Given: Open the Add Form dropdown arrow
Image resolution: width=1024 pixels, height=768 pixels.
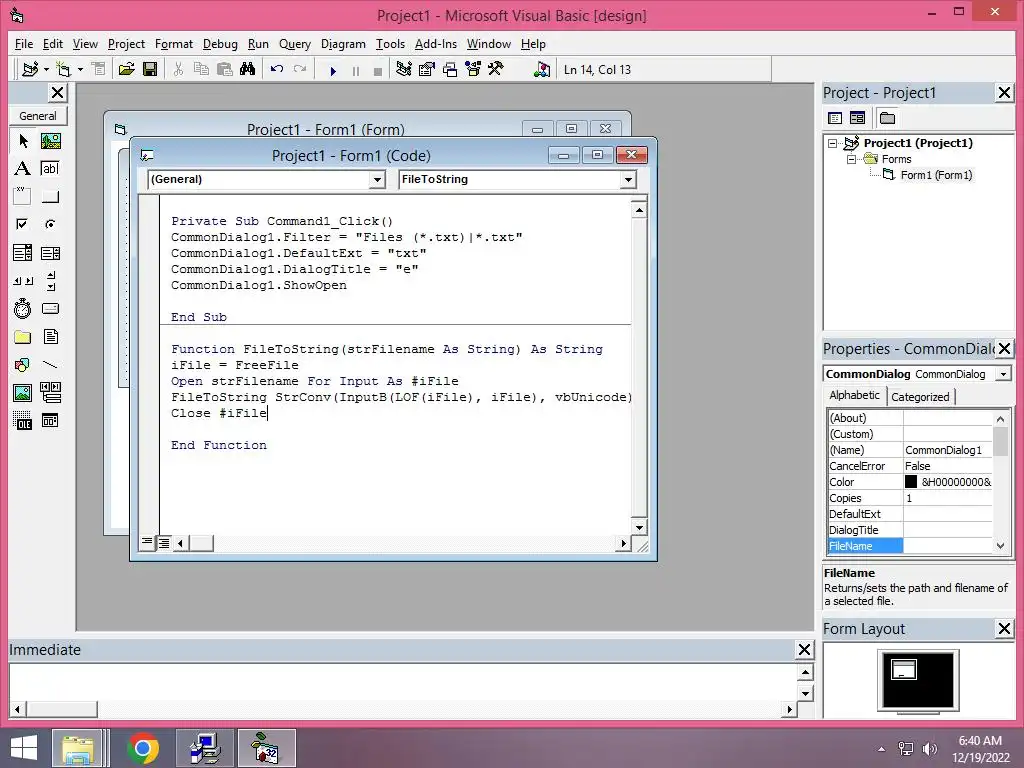Looking at the screenshot, I should click(80, 69).
